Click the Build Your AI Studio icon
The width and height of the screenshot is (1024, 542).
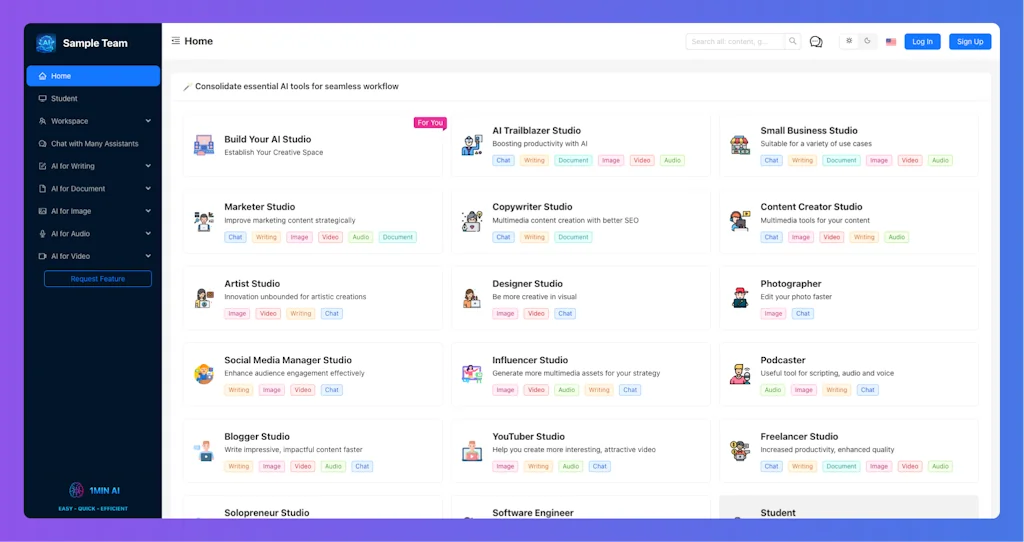pyautogui.click(x=204, y=145)
